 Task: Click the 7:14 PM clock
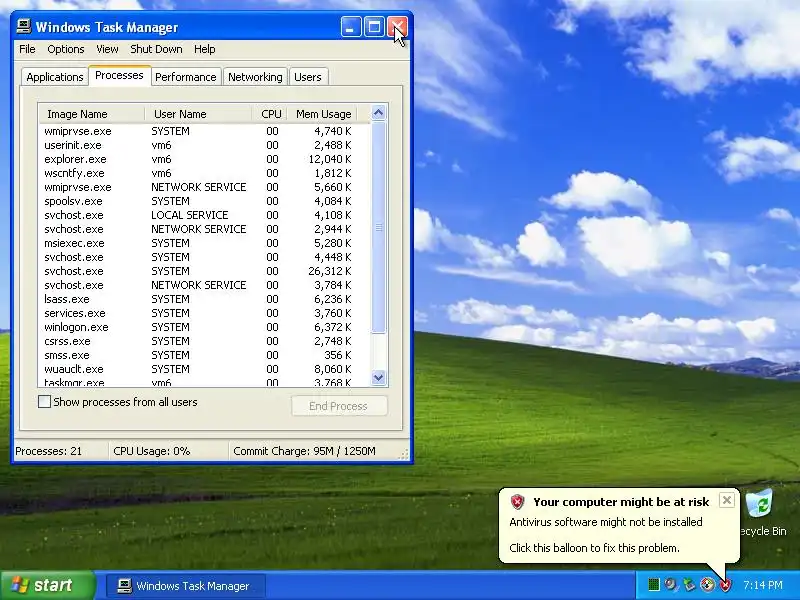[763, 585]
